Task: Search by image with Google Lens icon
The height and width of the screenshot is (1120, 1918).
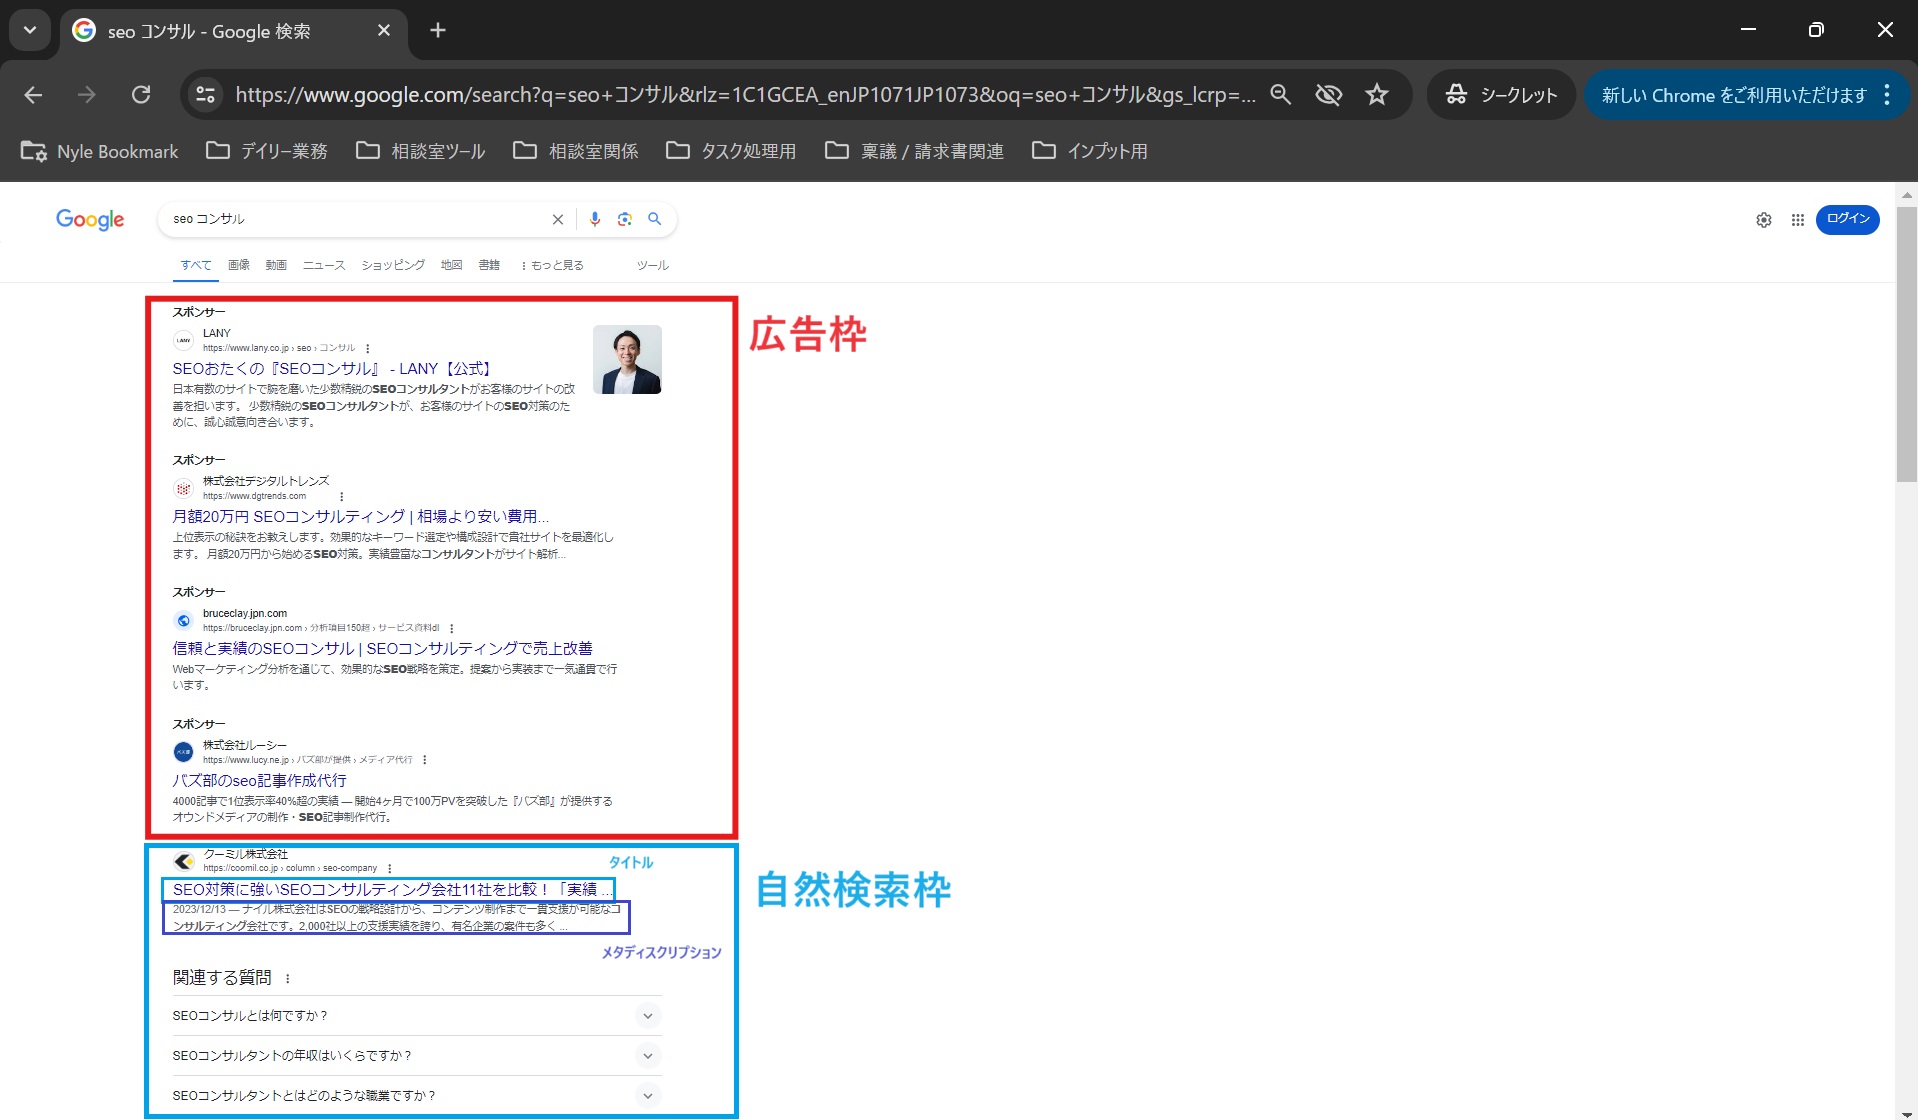Action: click(625, 219)
